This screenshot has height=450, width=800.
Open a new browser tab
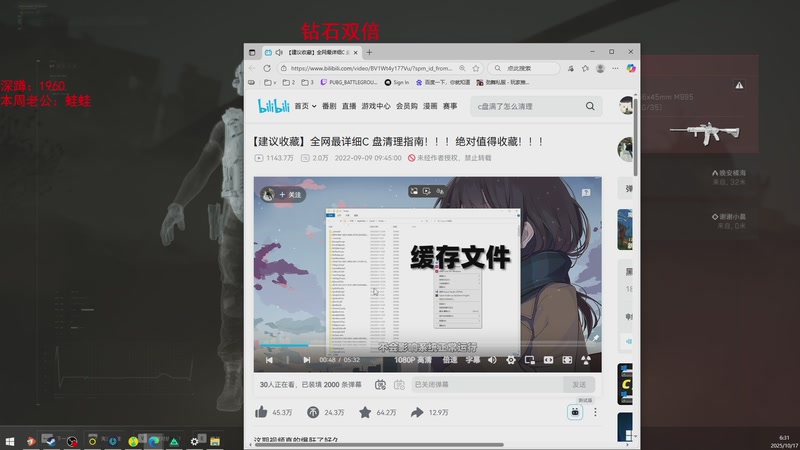(x=369, y=52)
